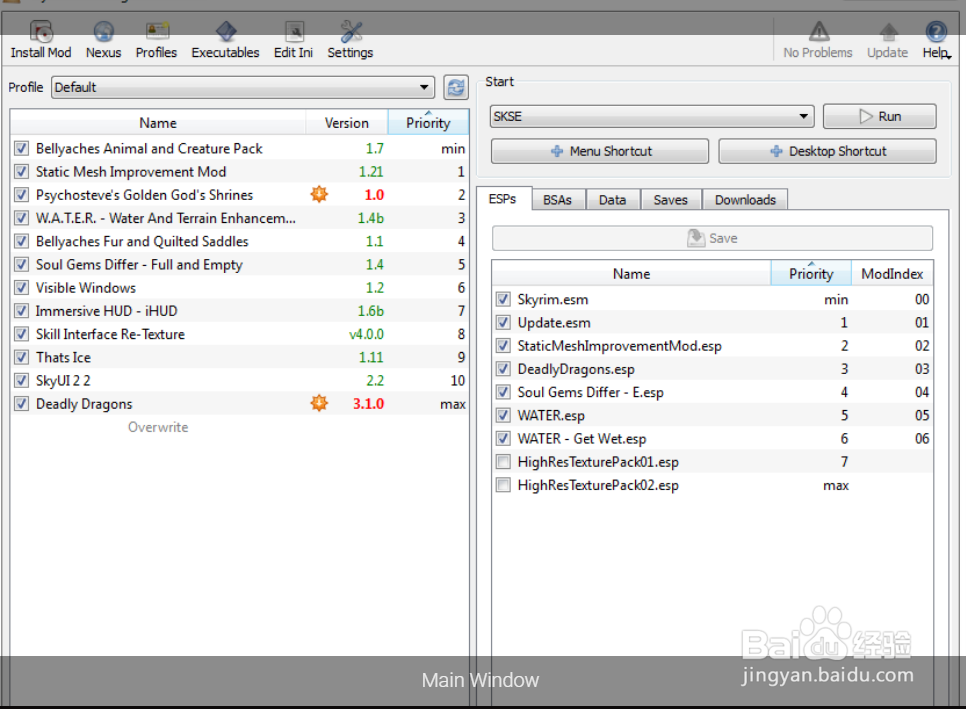966x709 pixels.
Task: Click the Save button in the ESPs tab
Action: click(712, 238)
